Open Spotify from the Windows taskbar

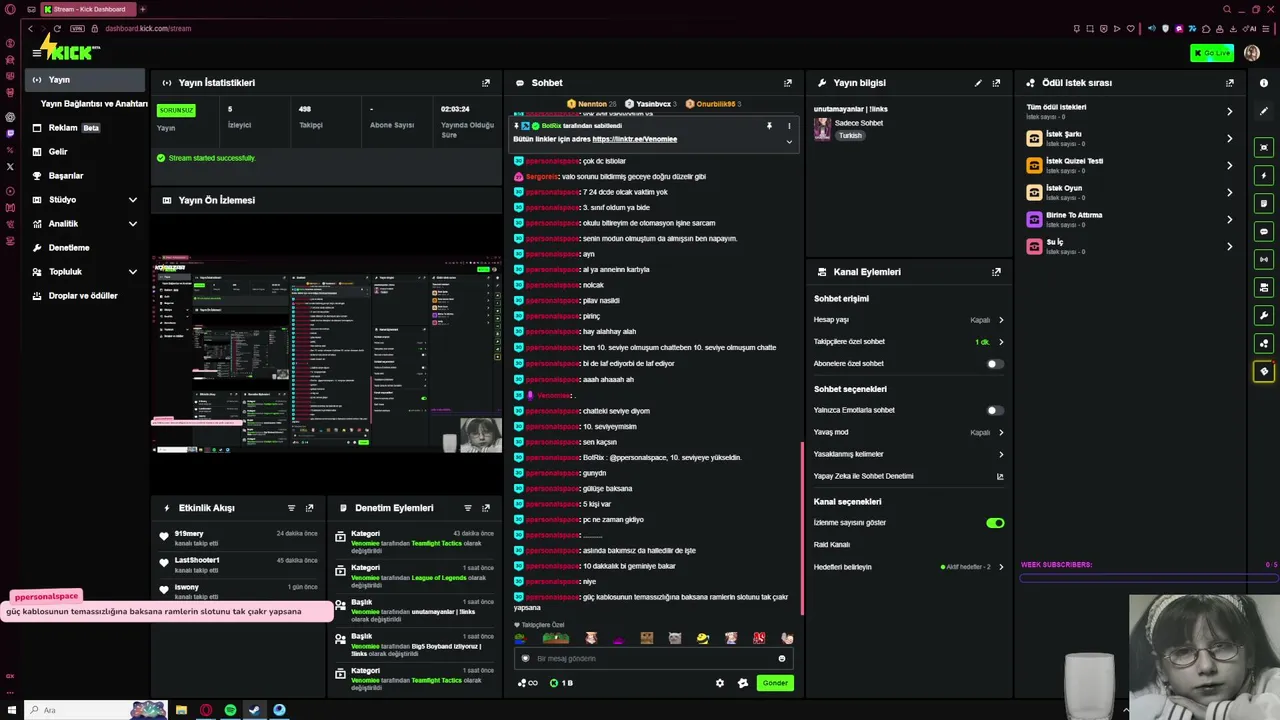(230, 710)
